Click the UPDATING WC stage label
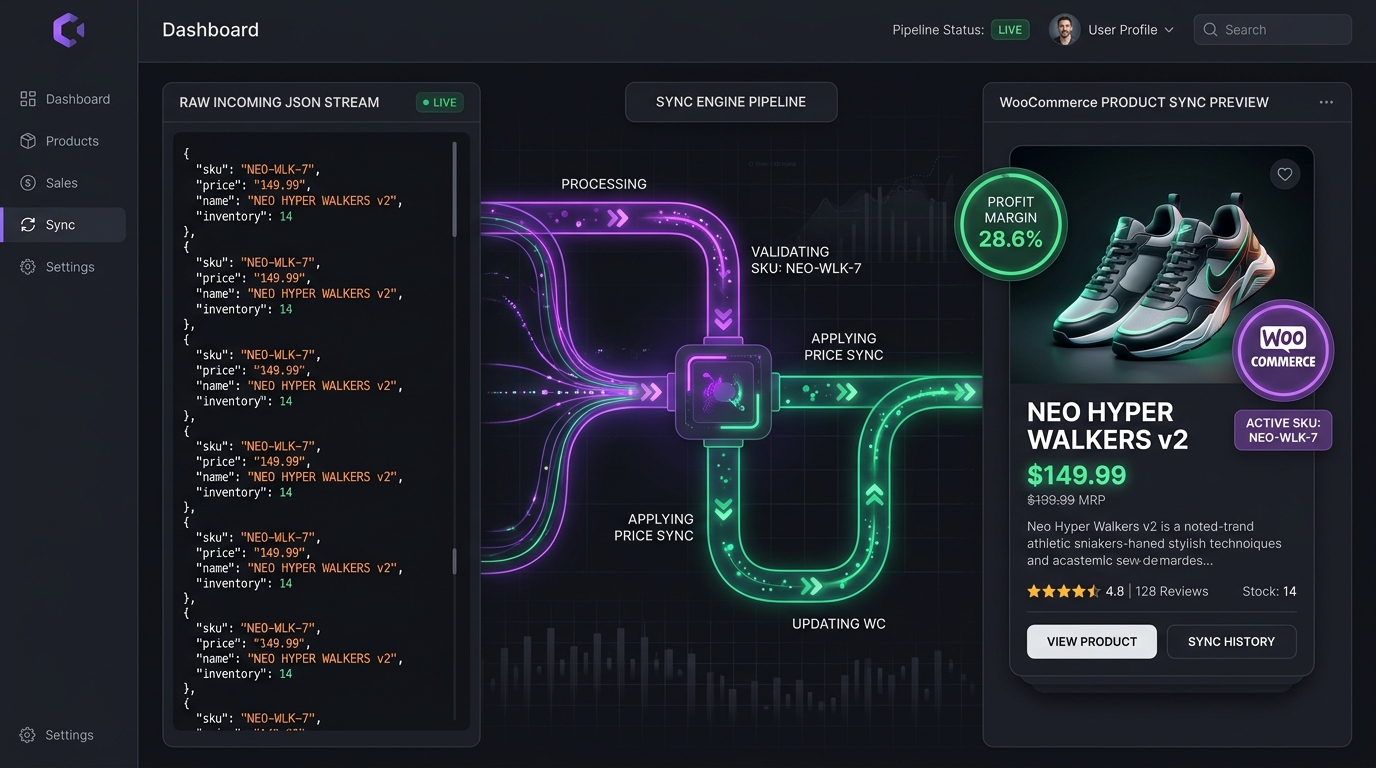This screenshot has height=768, width=1376. pyautogui.click(x=839, y=624)
